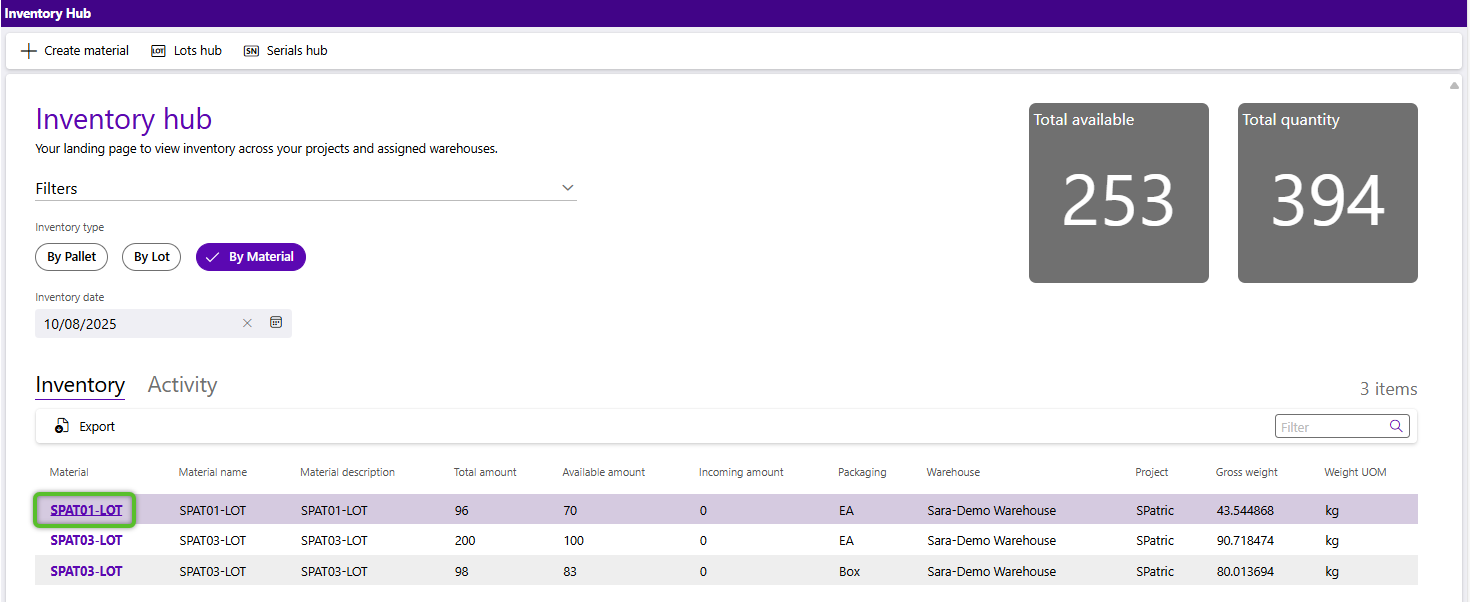The image size is (1470, 602).
Task: Select the By Lot inventory type
Action: pyautogui.click(x=152, y=257)
